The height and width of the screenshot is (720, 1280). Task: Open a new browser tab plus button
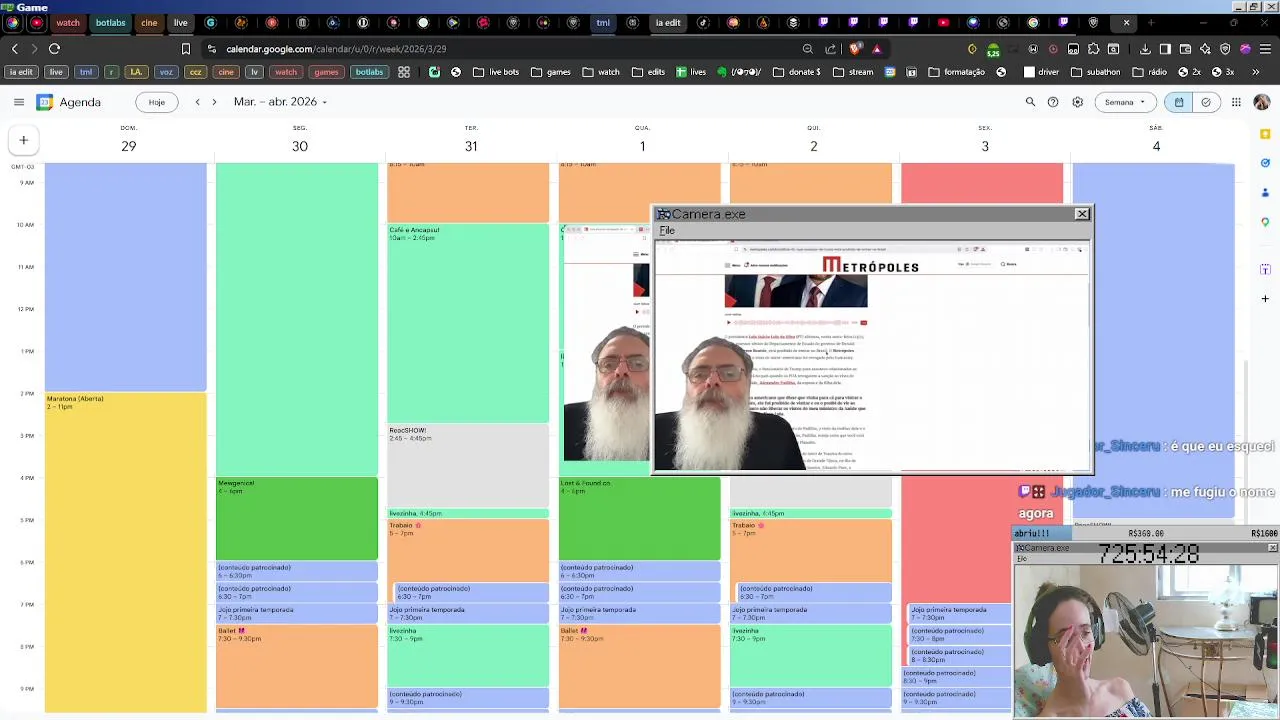click(x=1151, y=23)
